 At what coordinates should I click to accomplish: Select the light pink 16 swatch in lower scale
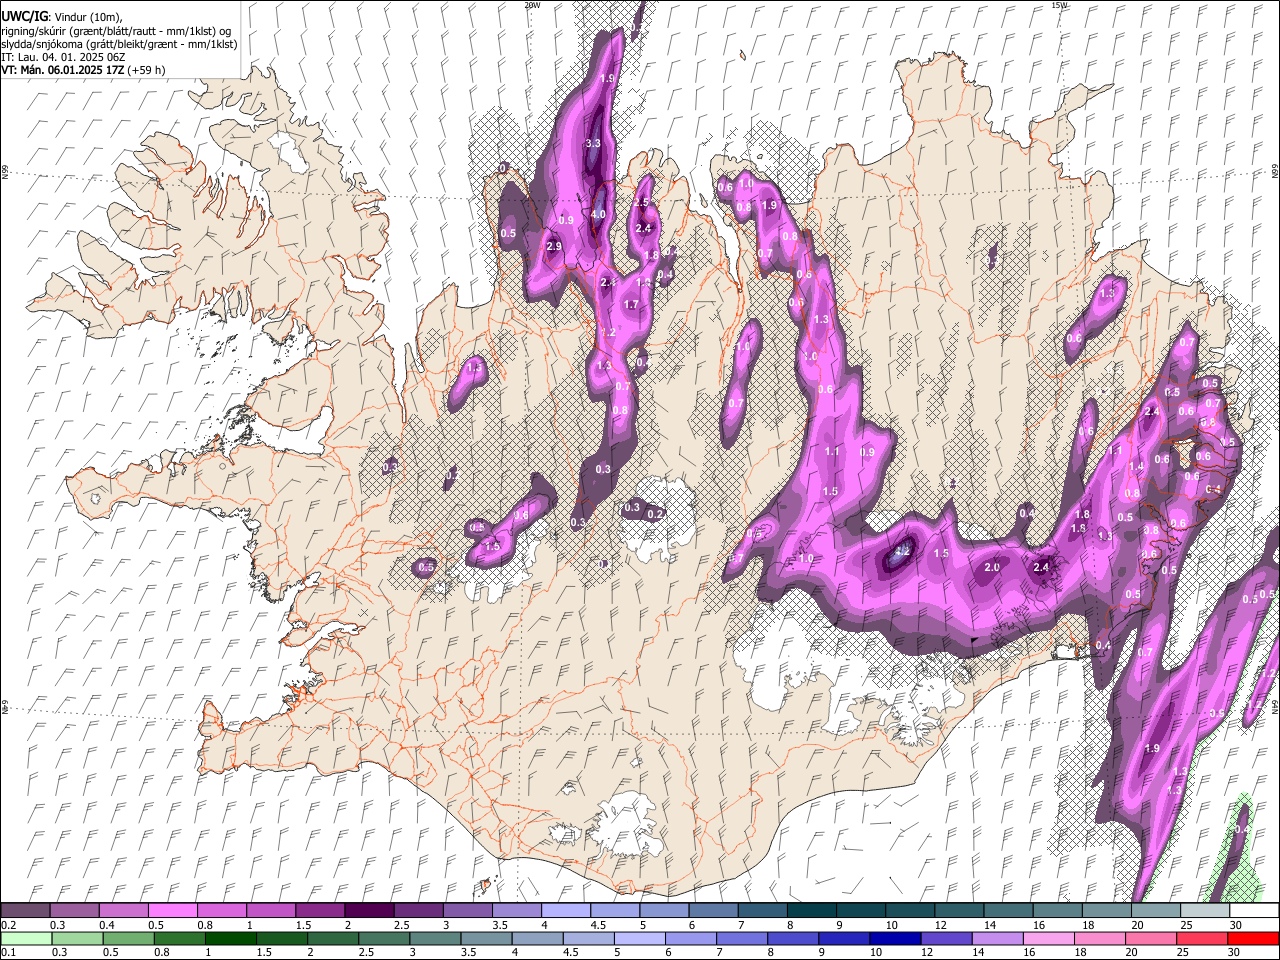click(1048, 938)
